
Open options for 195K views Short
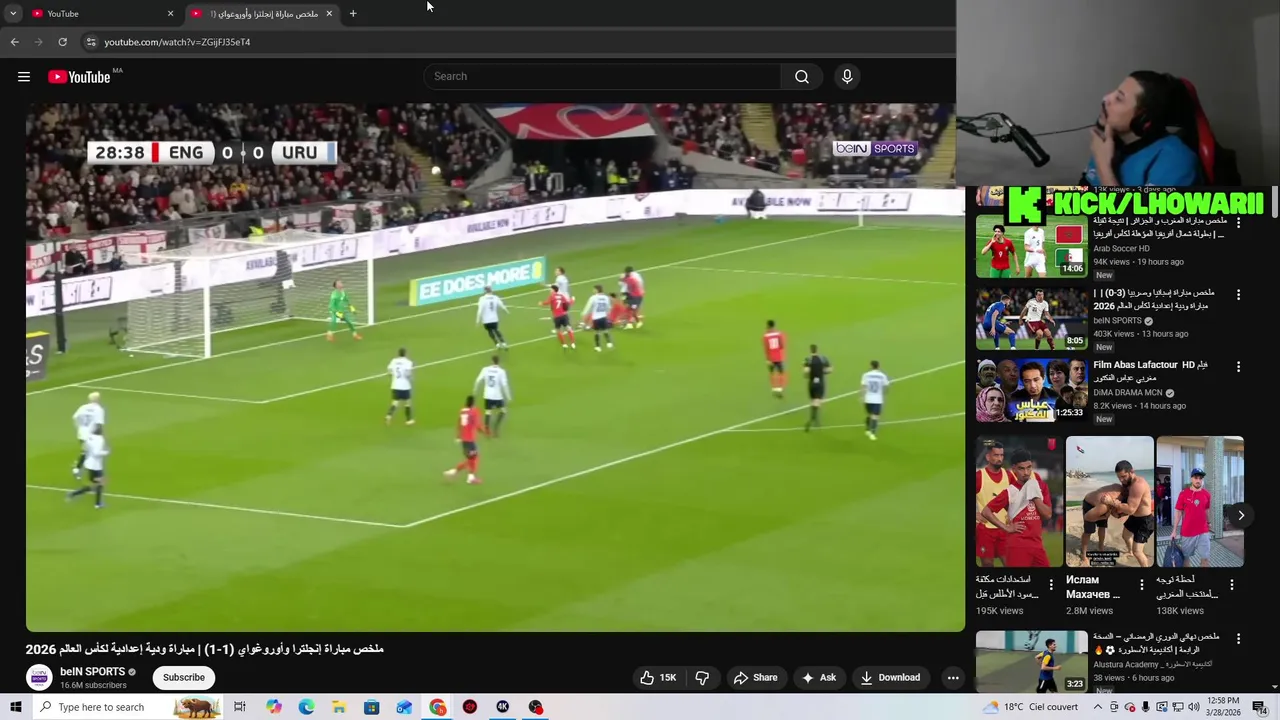pyautogui.click(x=1051, y=584)
